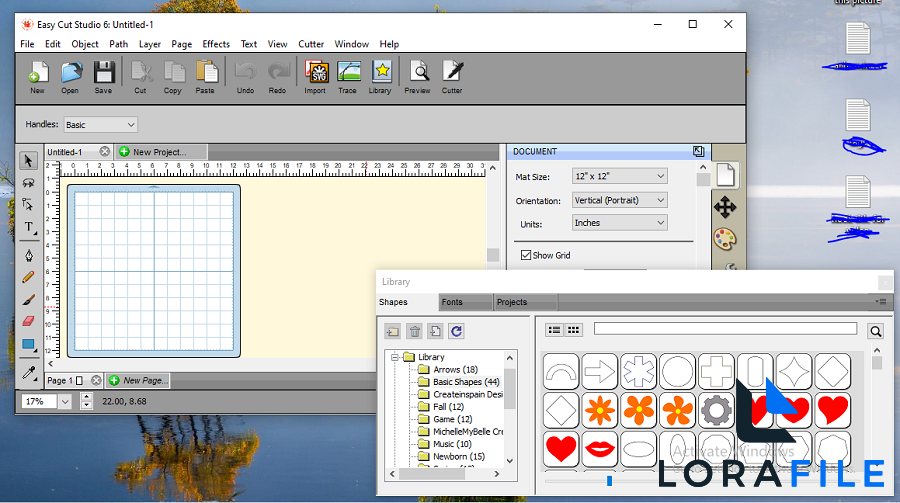This screenshot has height=503, width=900.
Task: Import an SVG with Import icon
Action: (315, 78)
